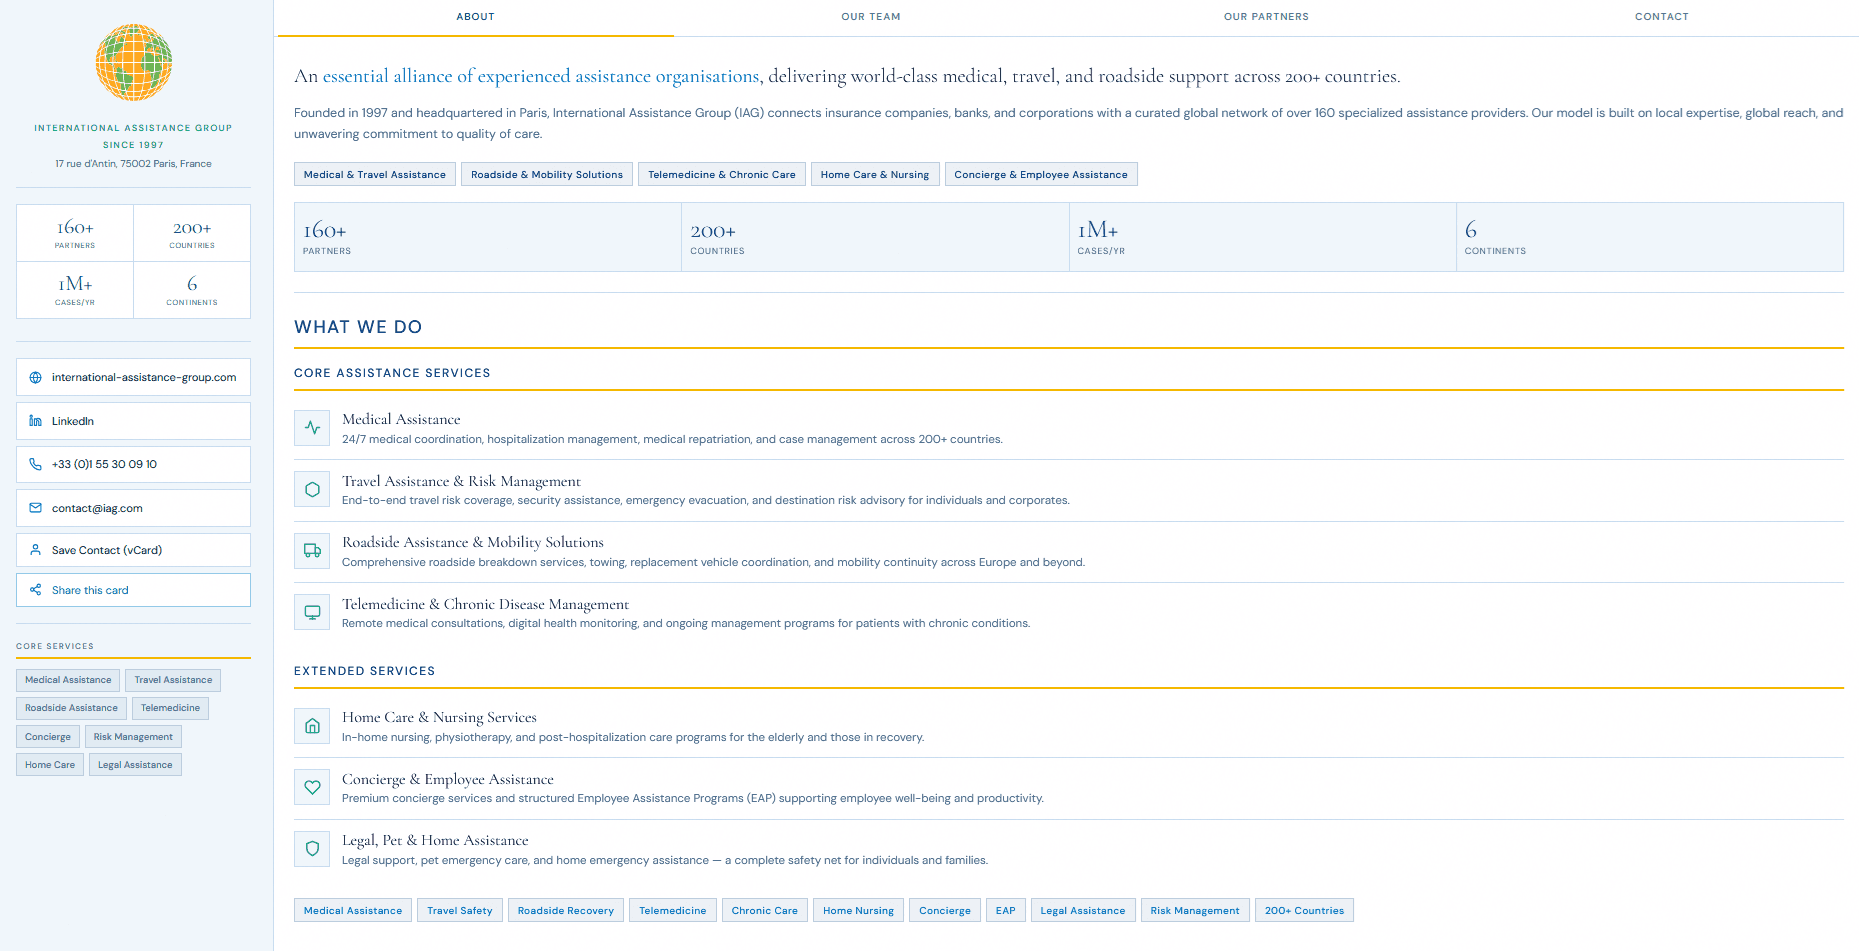Click the 200+ Countries bottom tag
The width and height of the screenshot is (1859, 951).
point(1304,910)
